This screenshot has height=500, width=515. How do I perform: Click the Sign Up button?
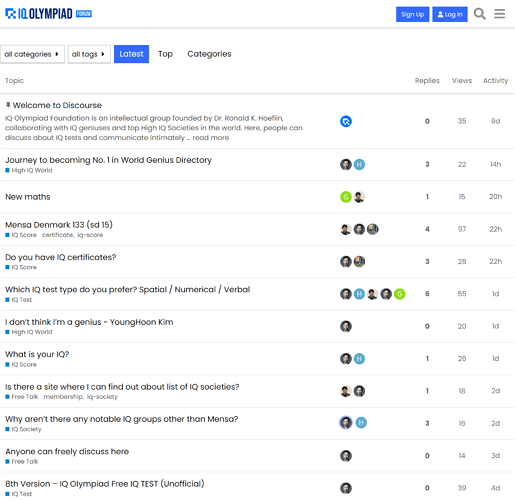(x=412, y=14)
